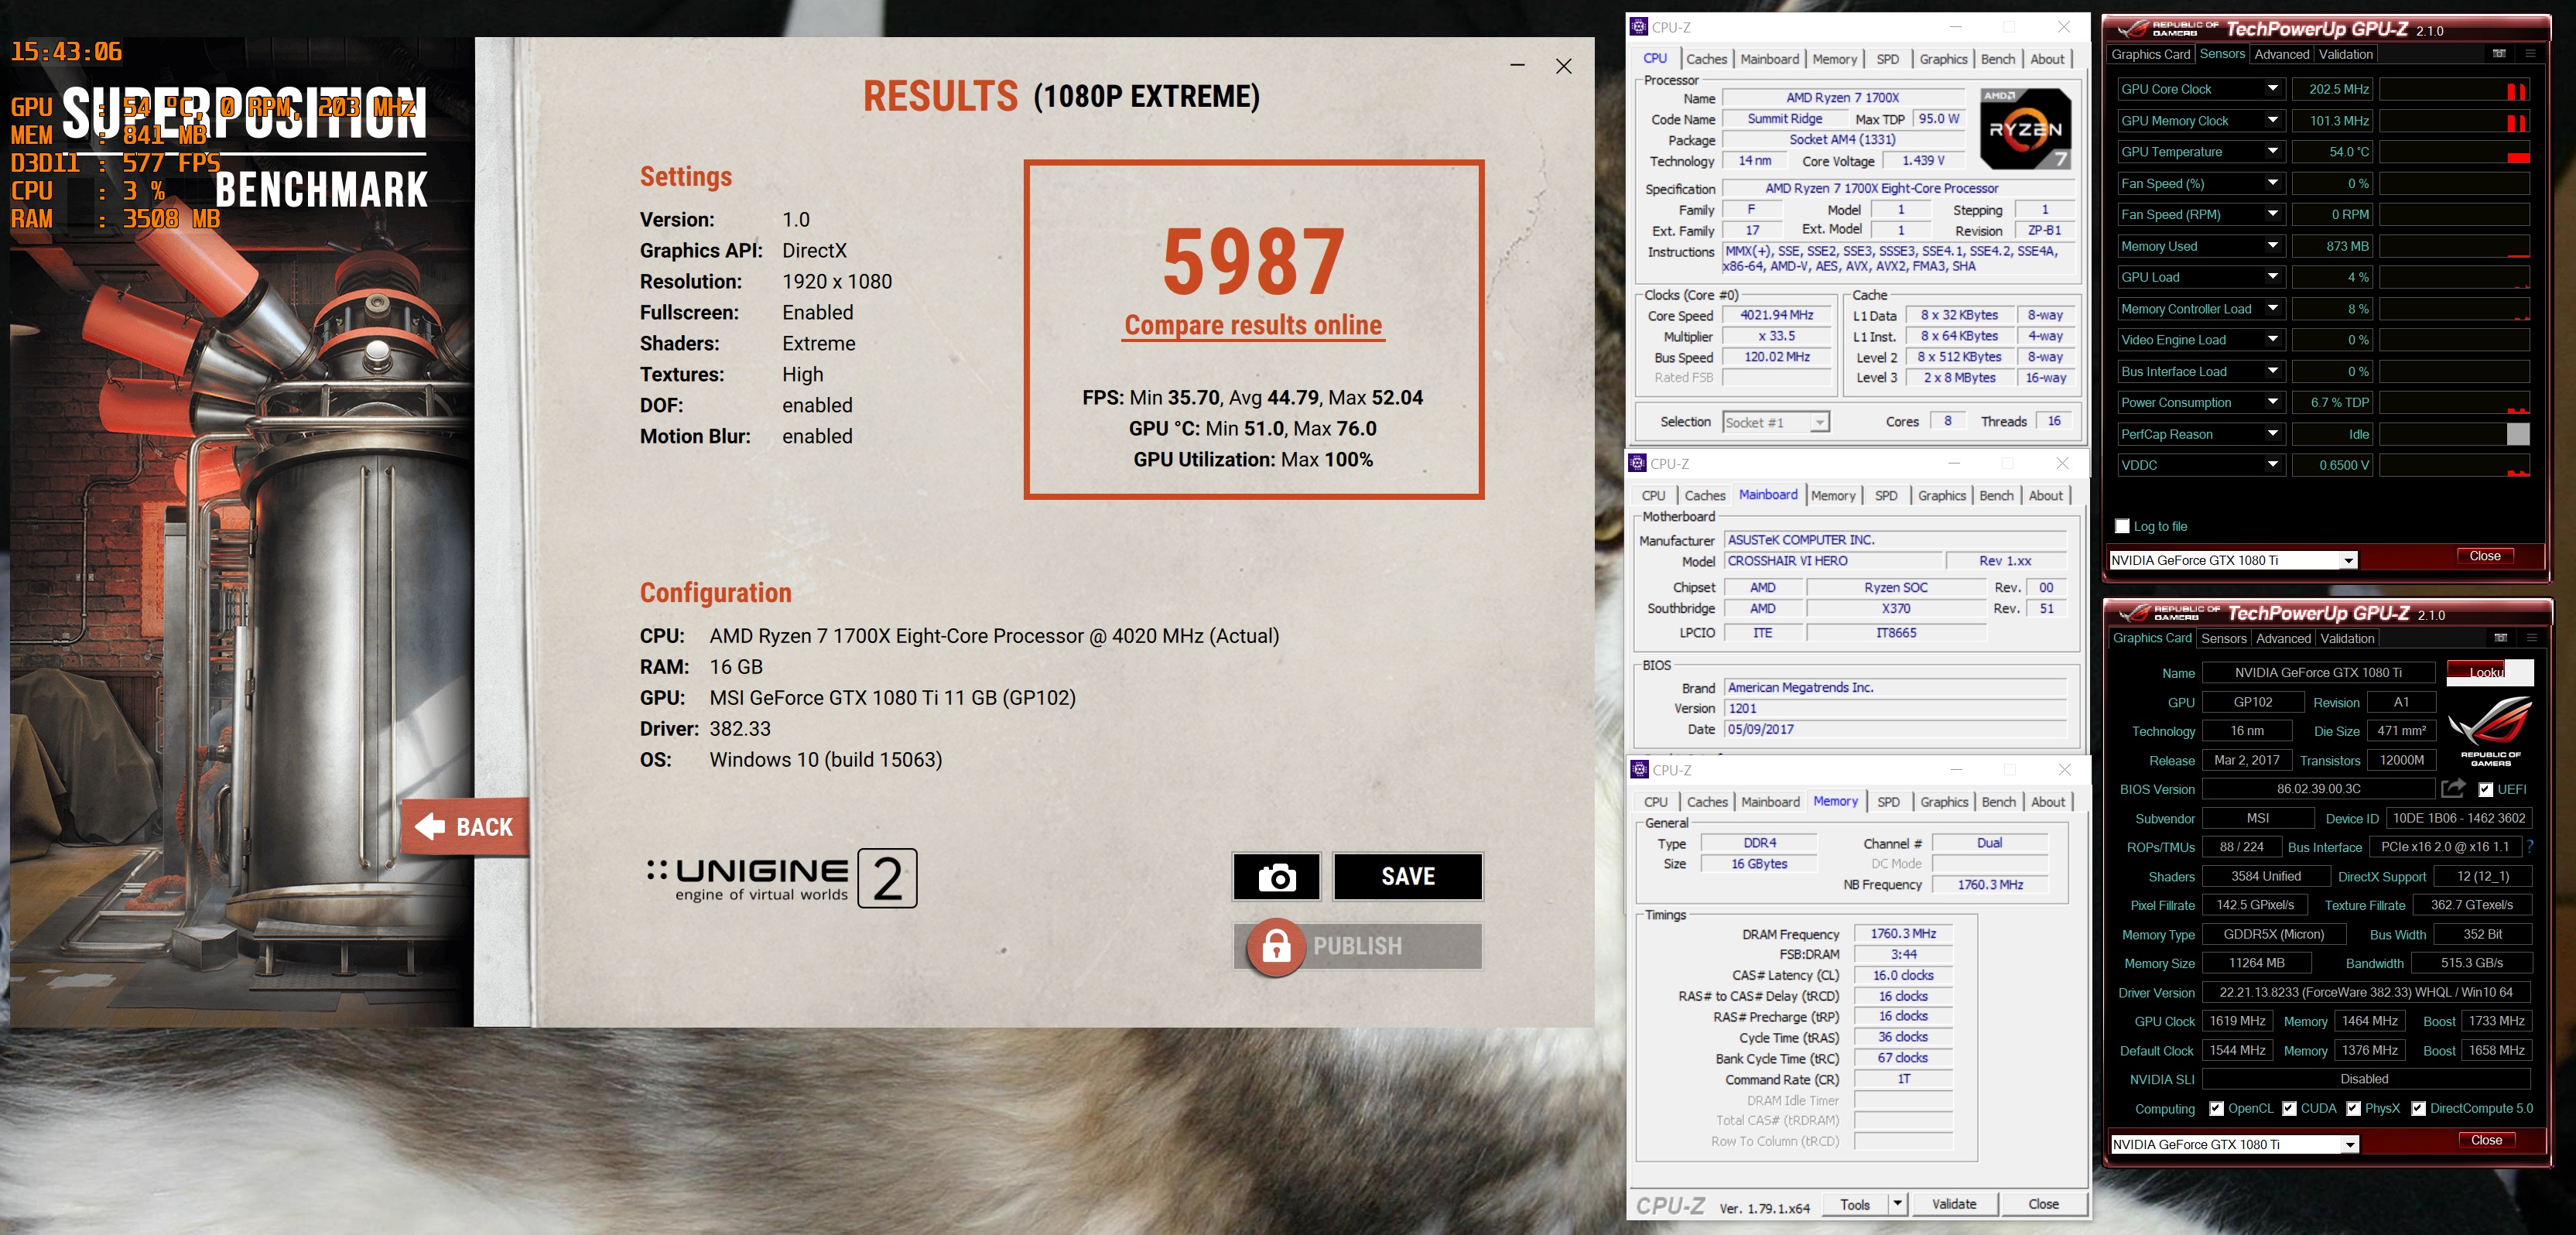
Task: Open the dropdown arrow next to CPU-Z Tools
Action: (1897, 1204)
